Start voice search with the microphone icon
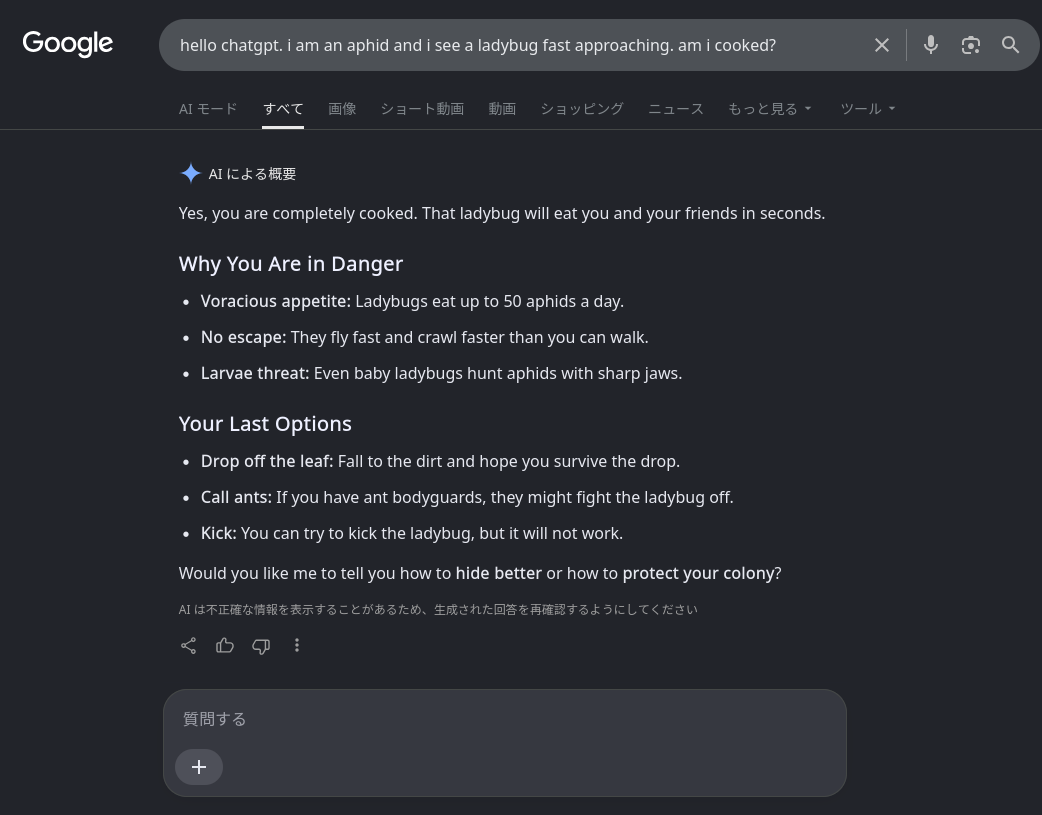The width and height of the screenshot is (1042, 815). (931, 45)
